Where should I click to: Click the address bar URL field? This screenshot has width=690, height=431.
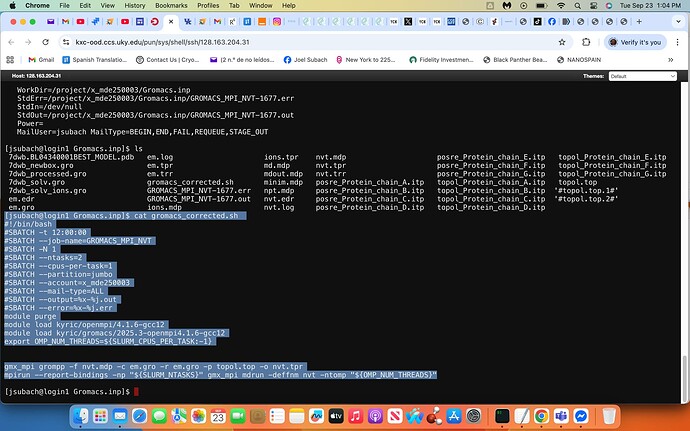coord(315,42)
